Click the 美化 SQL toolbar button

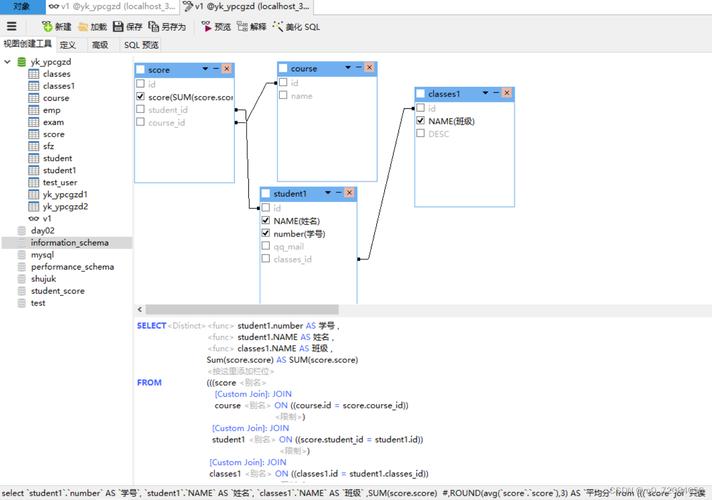[x=296, y=27]
